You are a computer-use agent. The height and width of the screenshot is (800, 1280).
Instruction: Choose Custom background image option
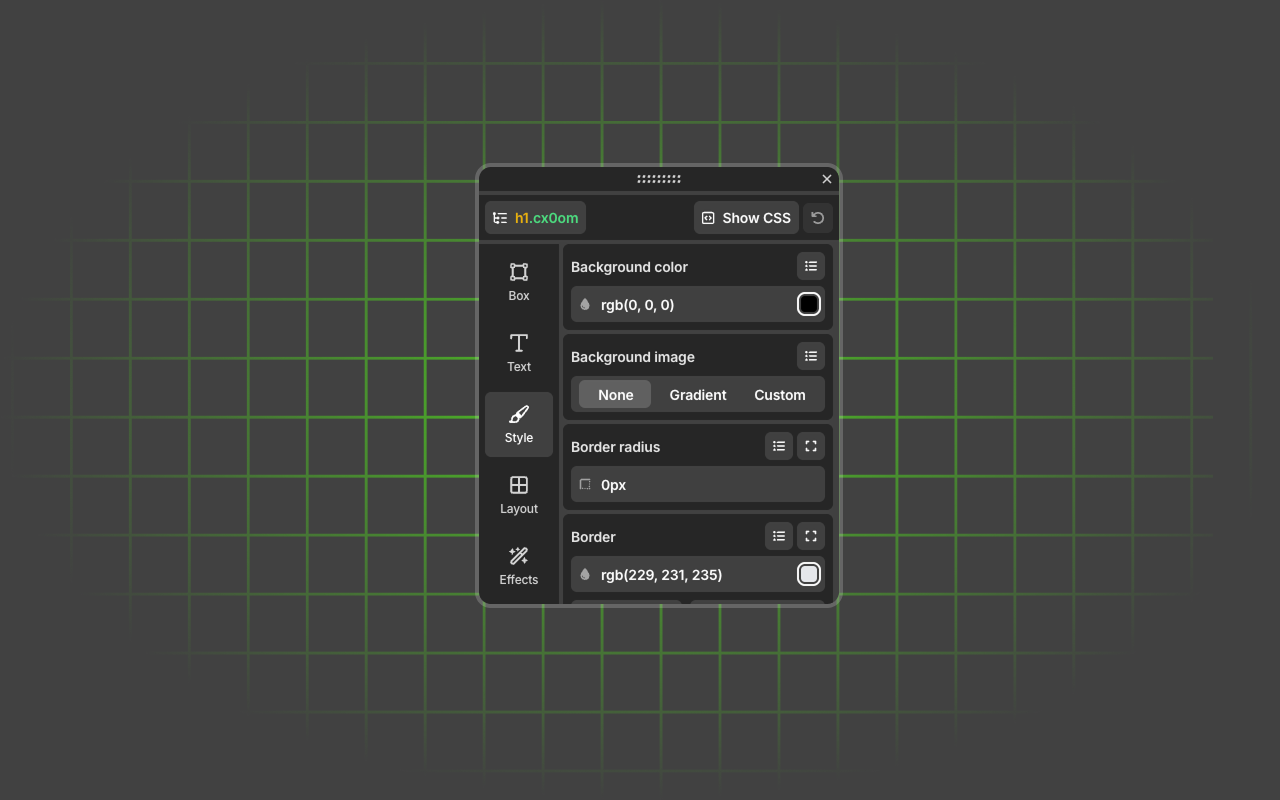[779, 395]
